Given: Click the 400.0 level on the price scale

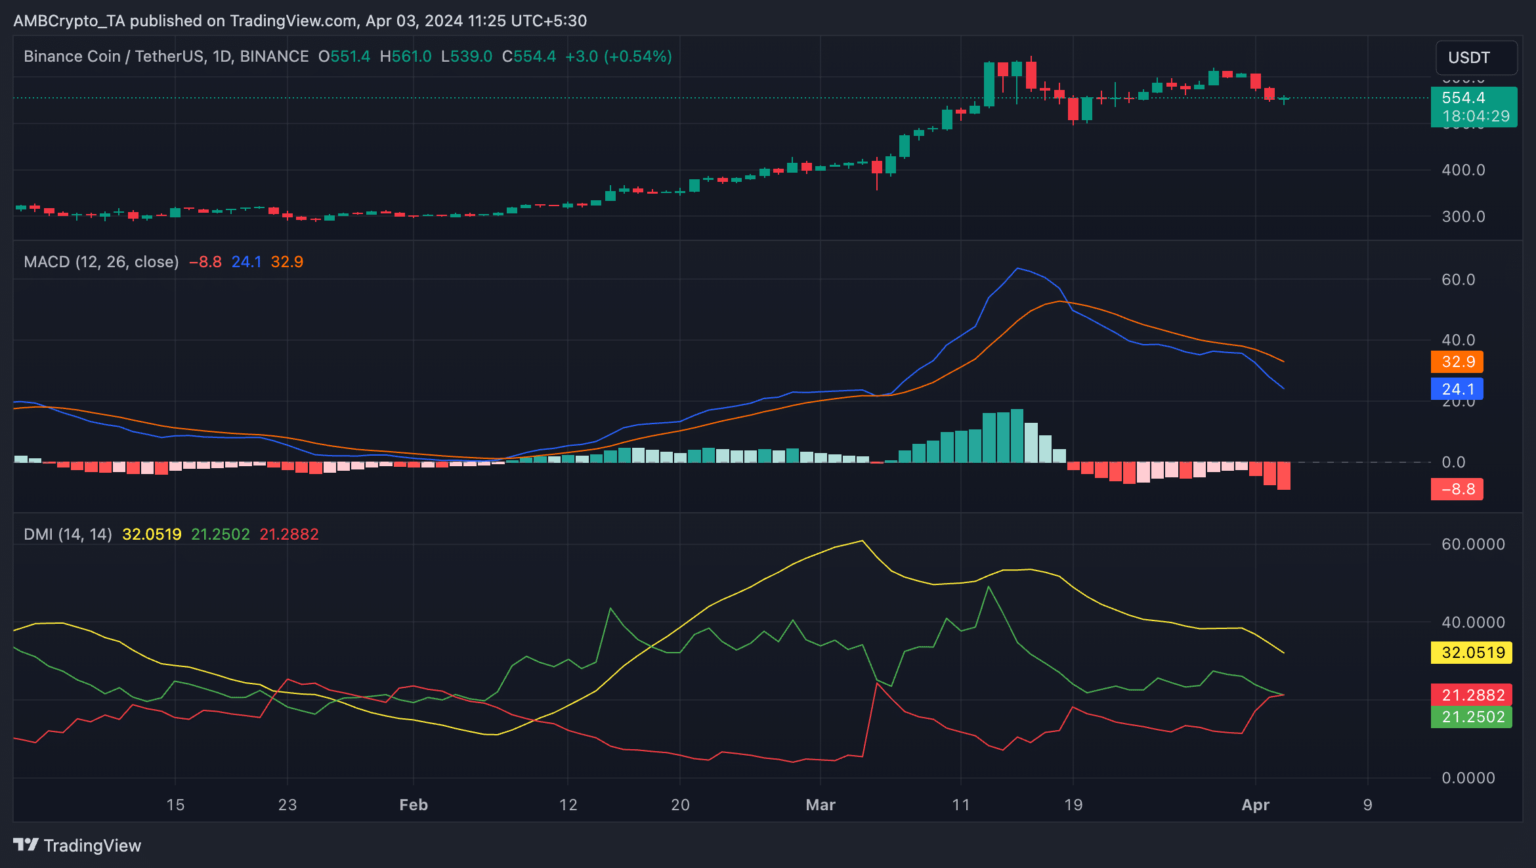Looking at the screenshot, I should 1463,170.
